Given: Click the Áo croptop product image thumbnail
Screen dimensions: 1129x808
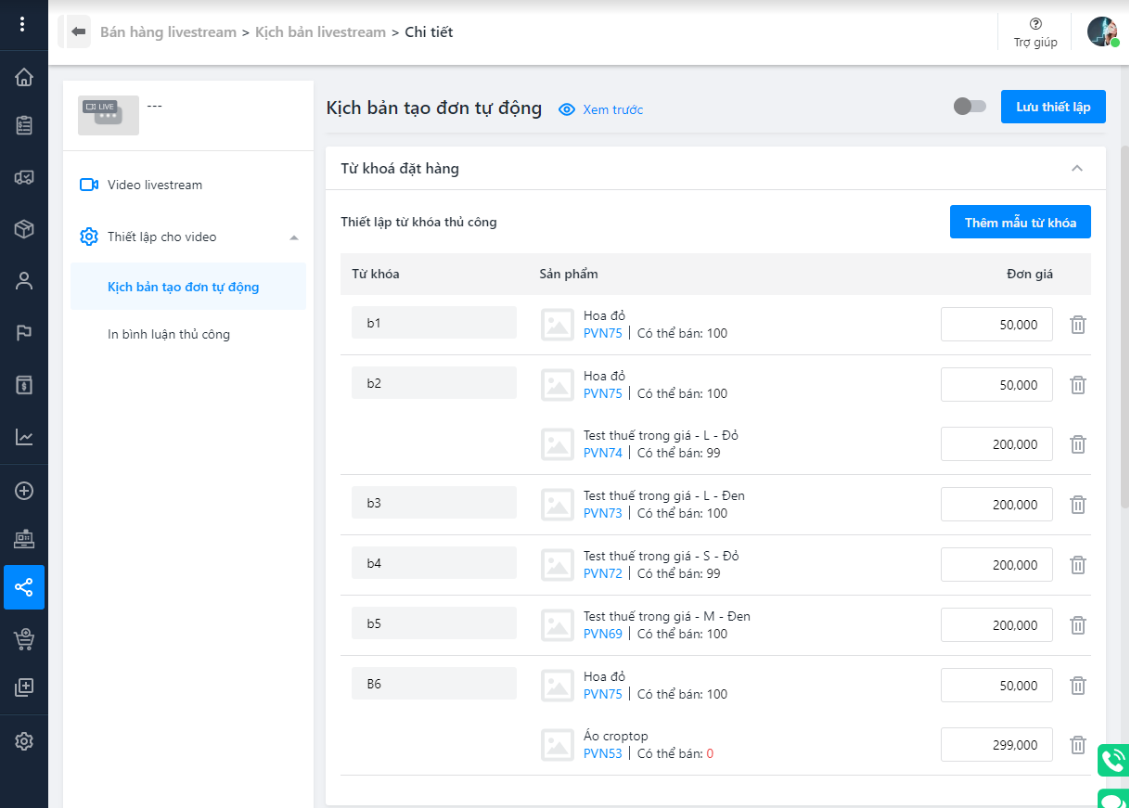Looking at the screenshot, I should pos(557,745).
